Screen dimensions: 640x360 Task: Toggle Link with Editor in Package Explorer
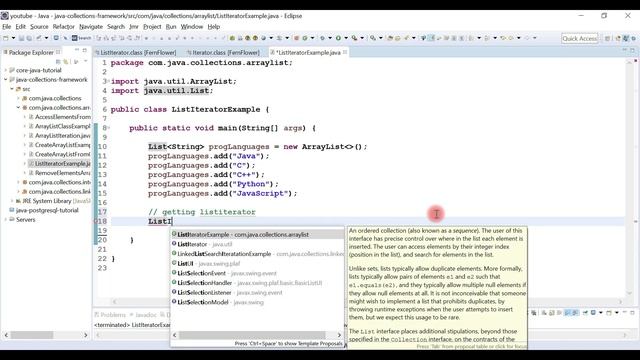(66, 62)
